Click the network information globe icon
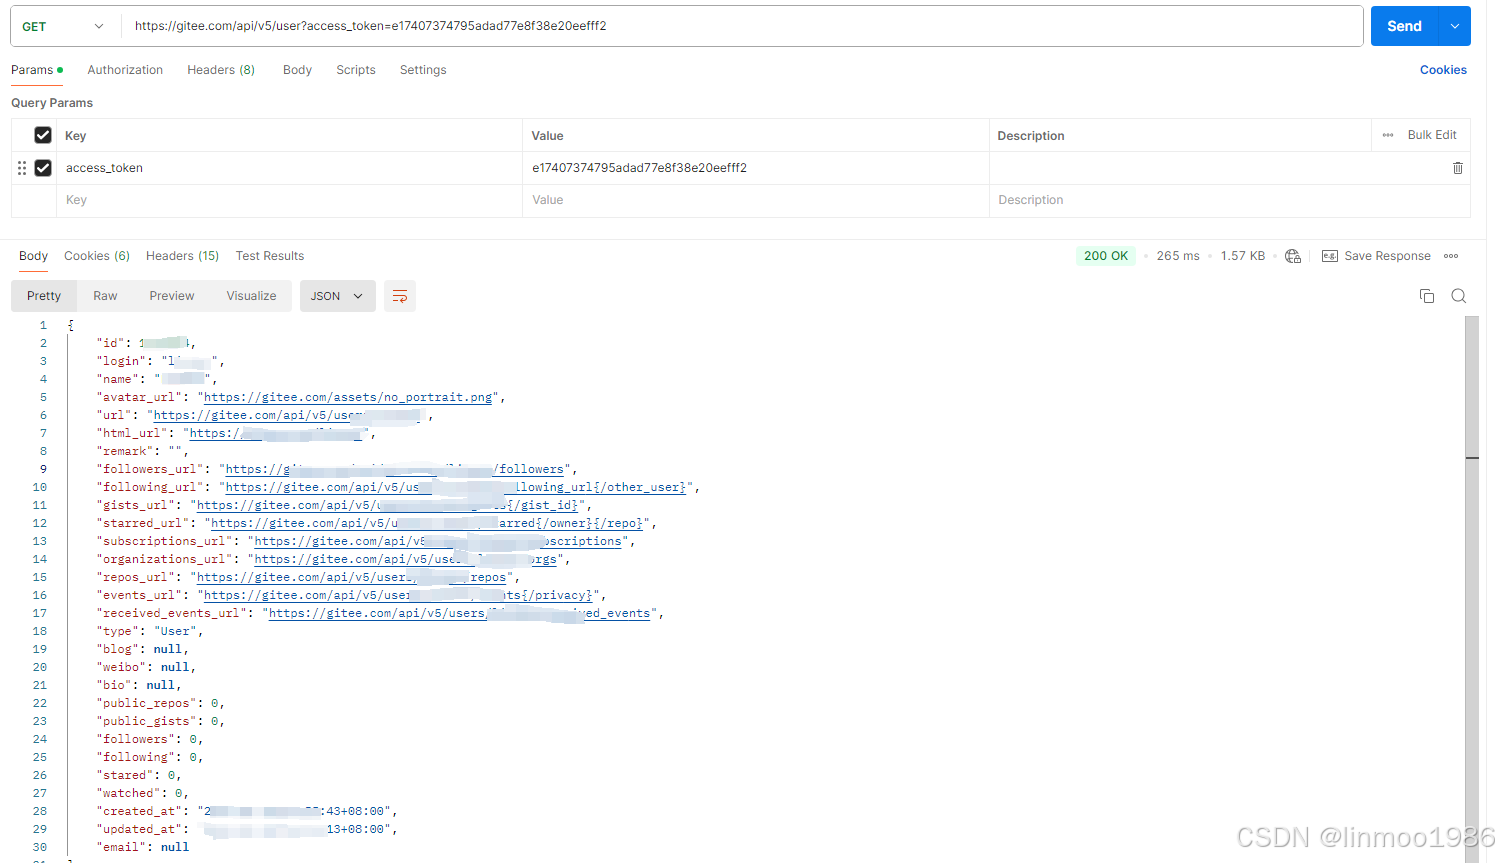The width and height of the screenshot is (1499, 863). pyautogui.click(x=1293, y=256)
